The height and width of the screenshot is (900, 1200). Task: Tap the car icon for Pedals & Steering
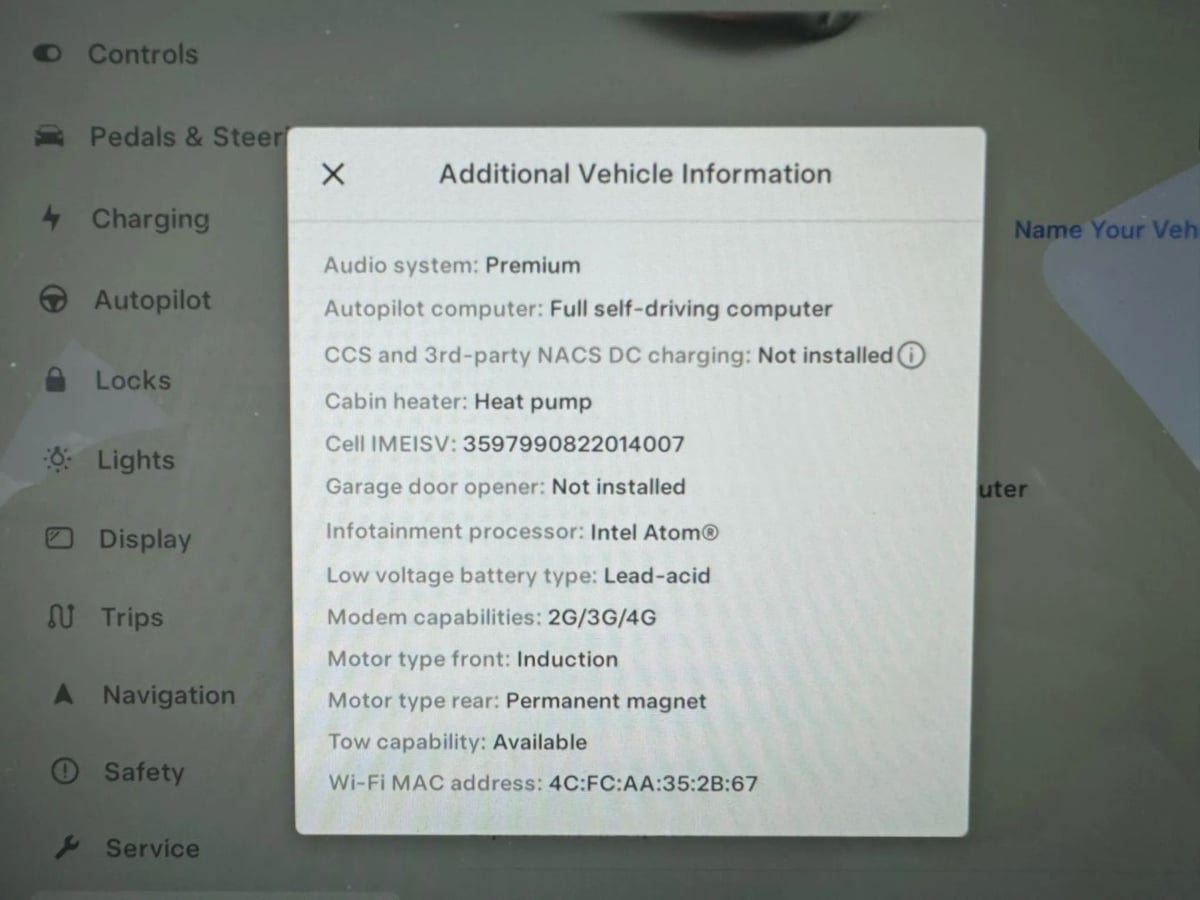pyautogui.click(x=49, y=137)
